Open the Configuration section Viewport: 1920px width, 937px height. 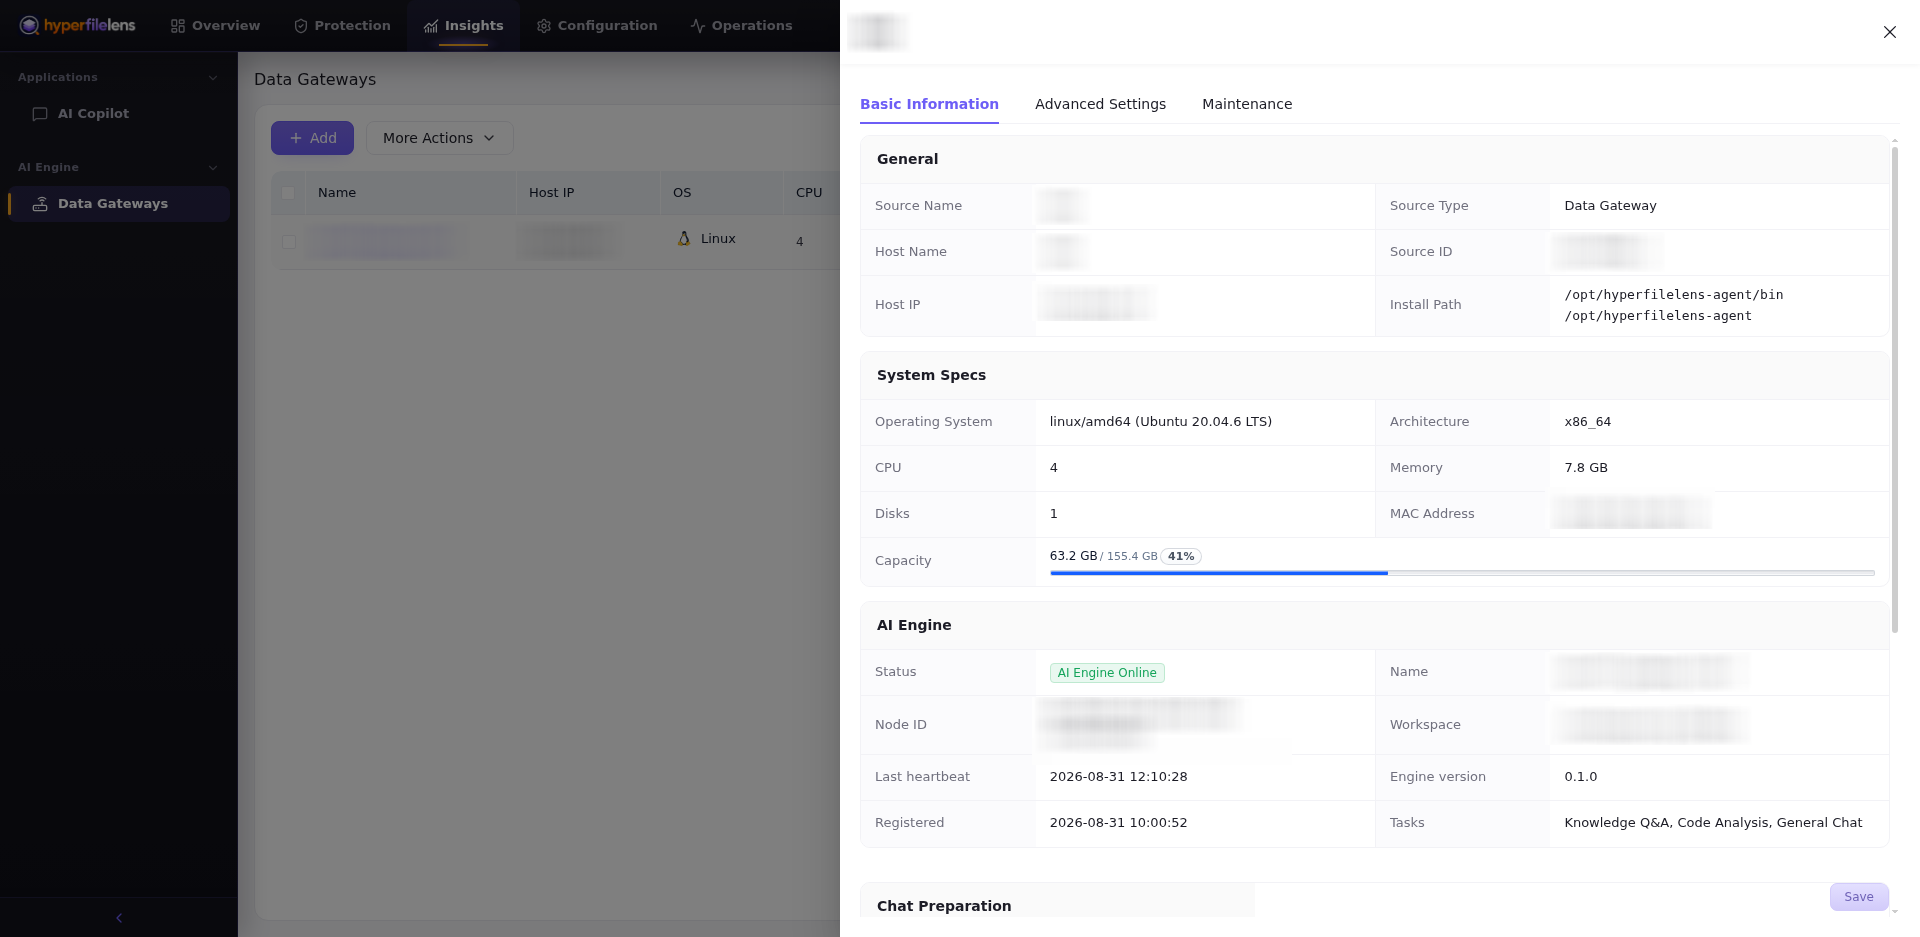pyautogui.click(x=597, y=26)
